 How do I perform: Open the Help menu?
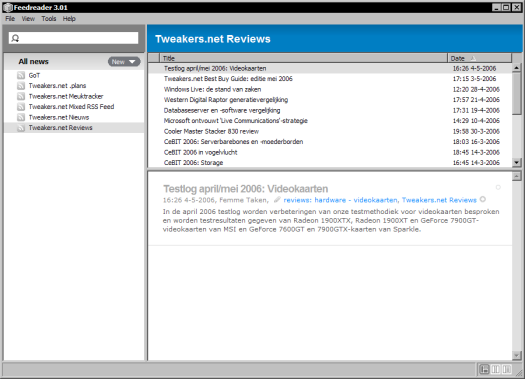click(69, 19)
